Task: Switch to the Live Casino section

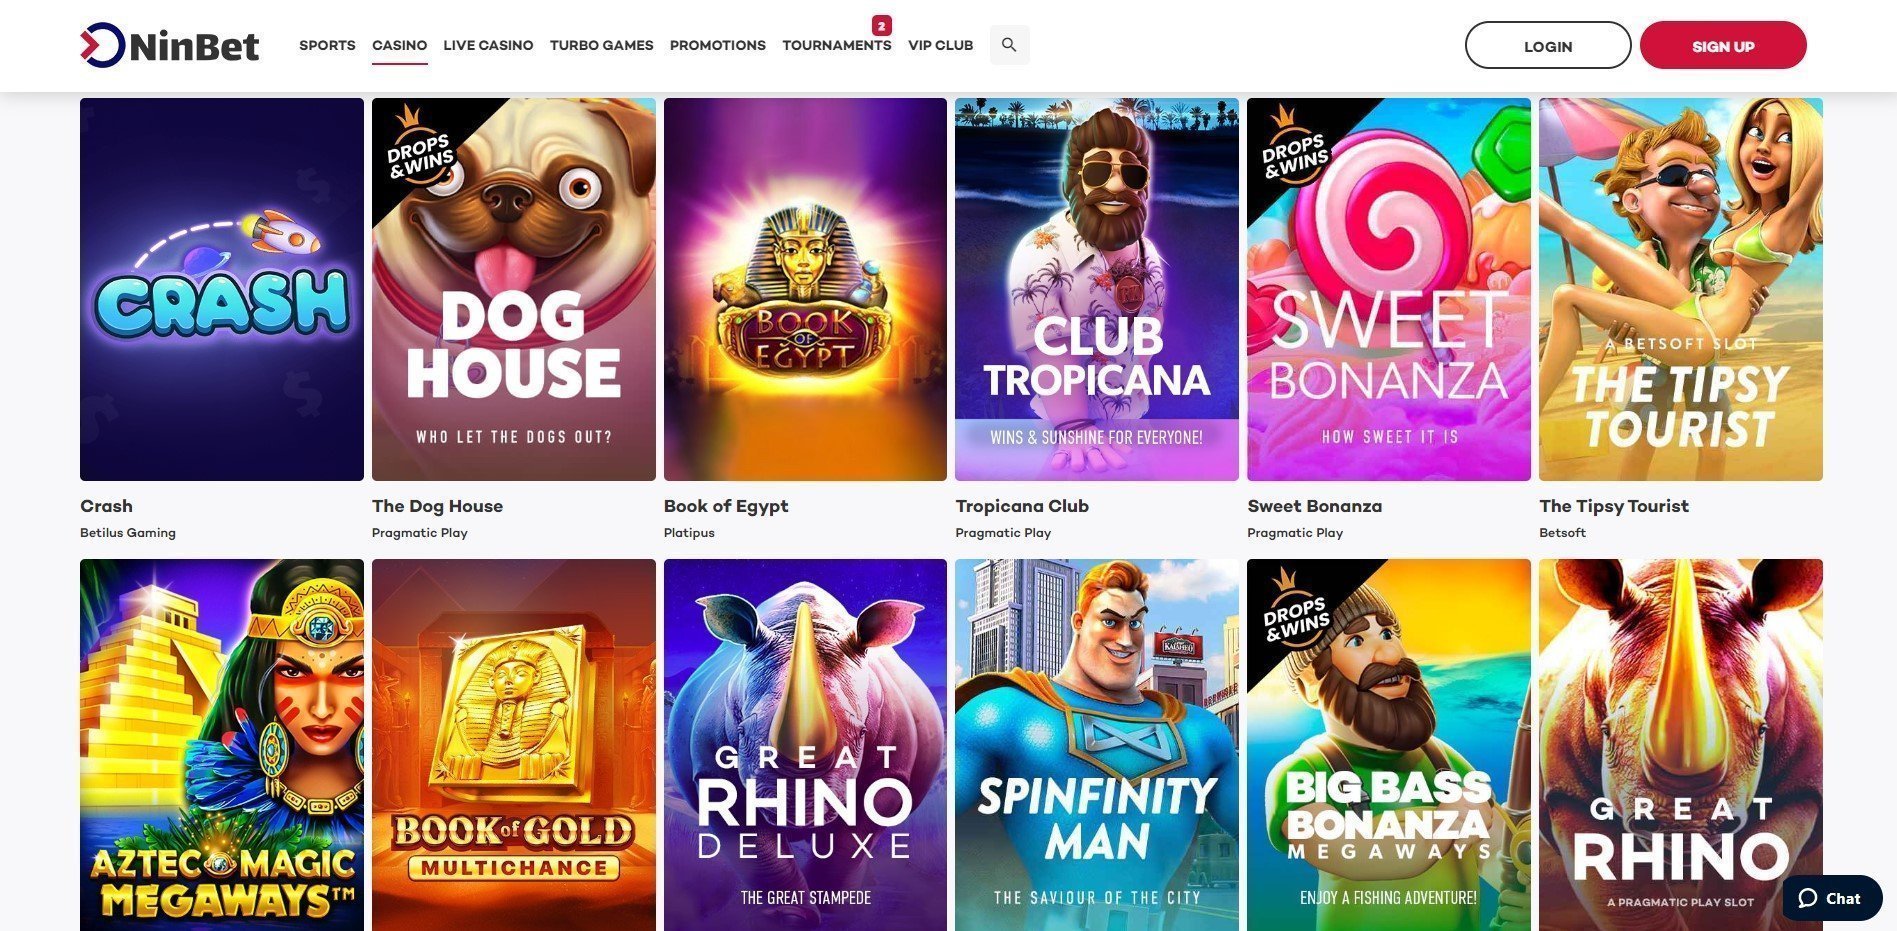Action: coord(488,45)
